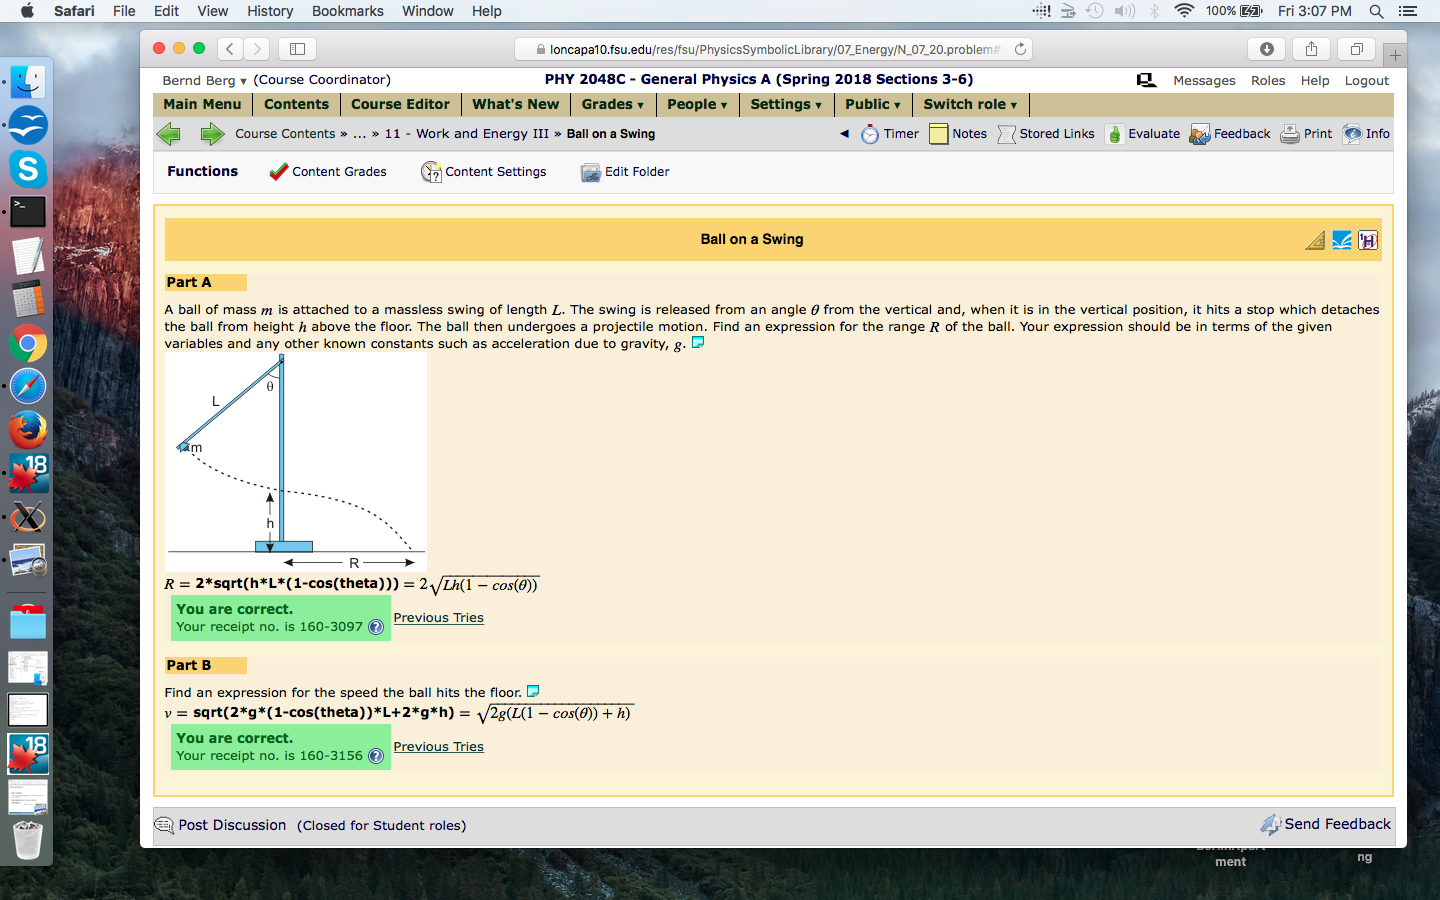This screenshot has height=900, width=1440.
Task: Open the Roles link
Action: tap(1268, 81)
